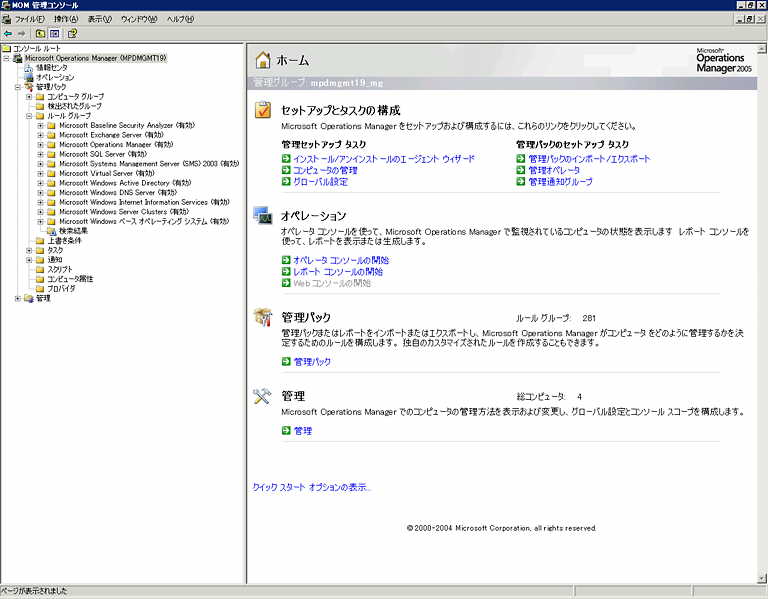Click green arrow beside グローバル設定
This screenshot has height=599, width=768.
click(287, 182)
